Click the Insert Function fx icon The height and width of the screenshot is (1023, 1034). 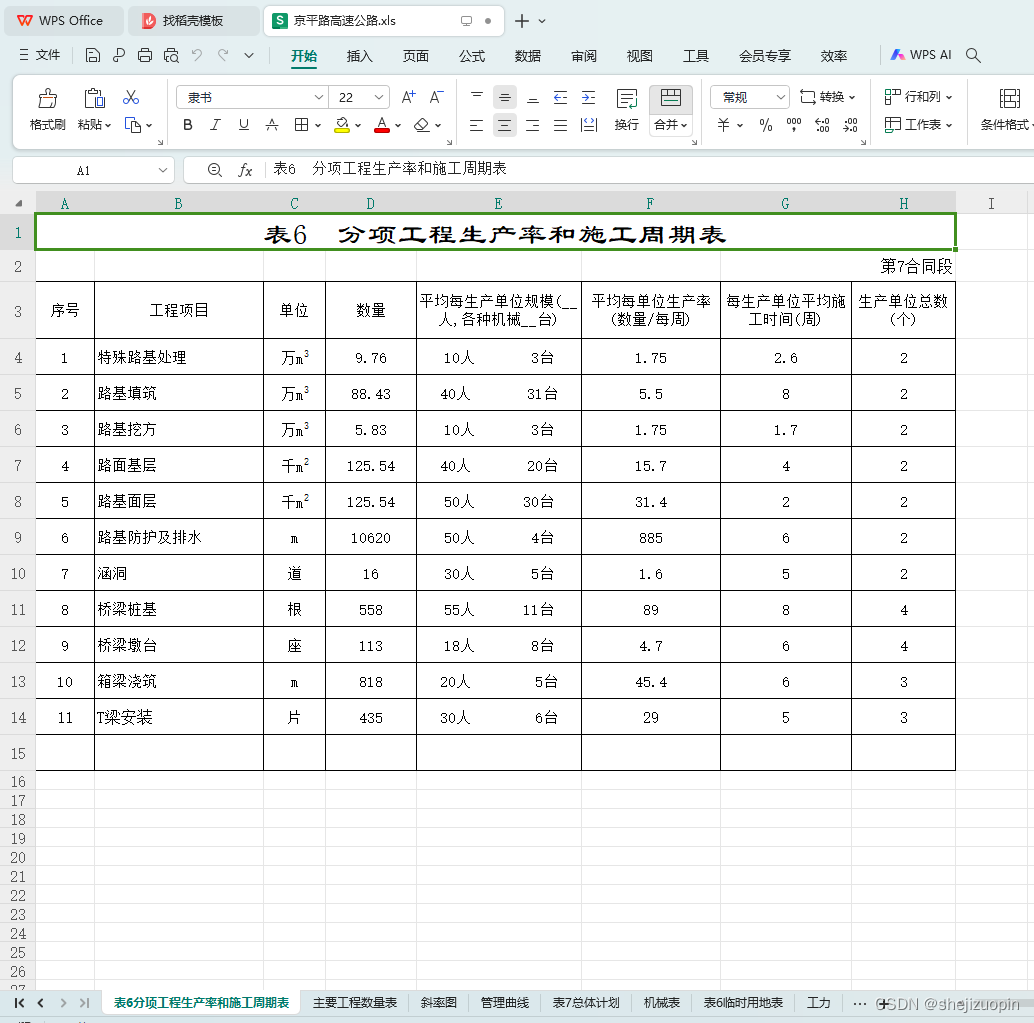tap(245, 170)
